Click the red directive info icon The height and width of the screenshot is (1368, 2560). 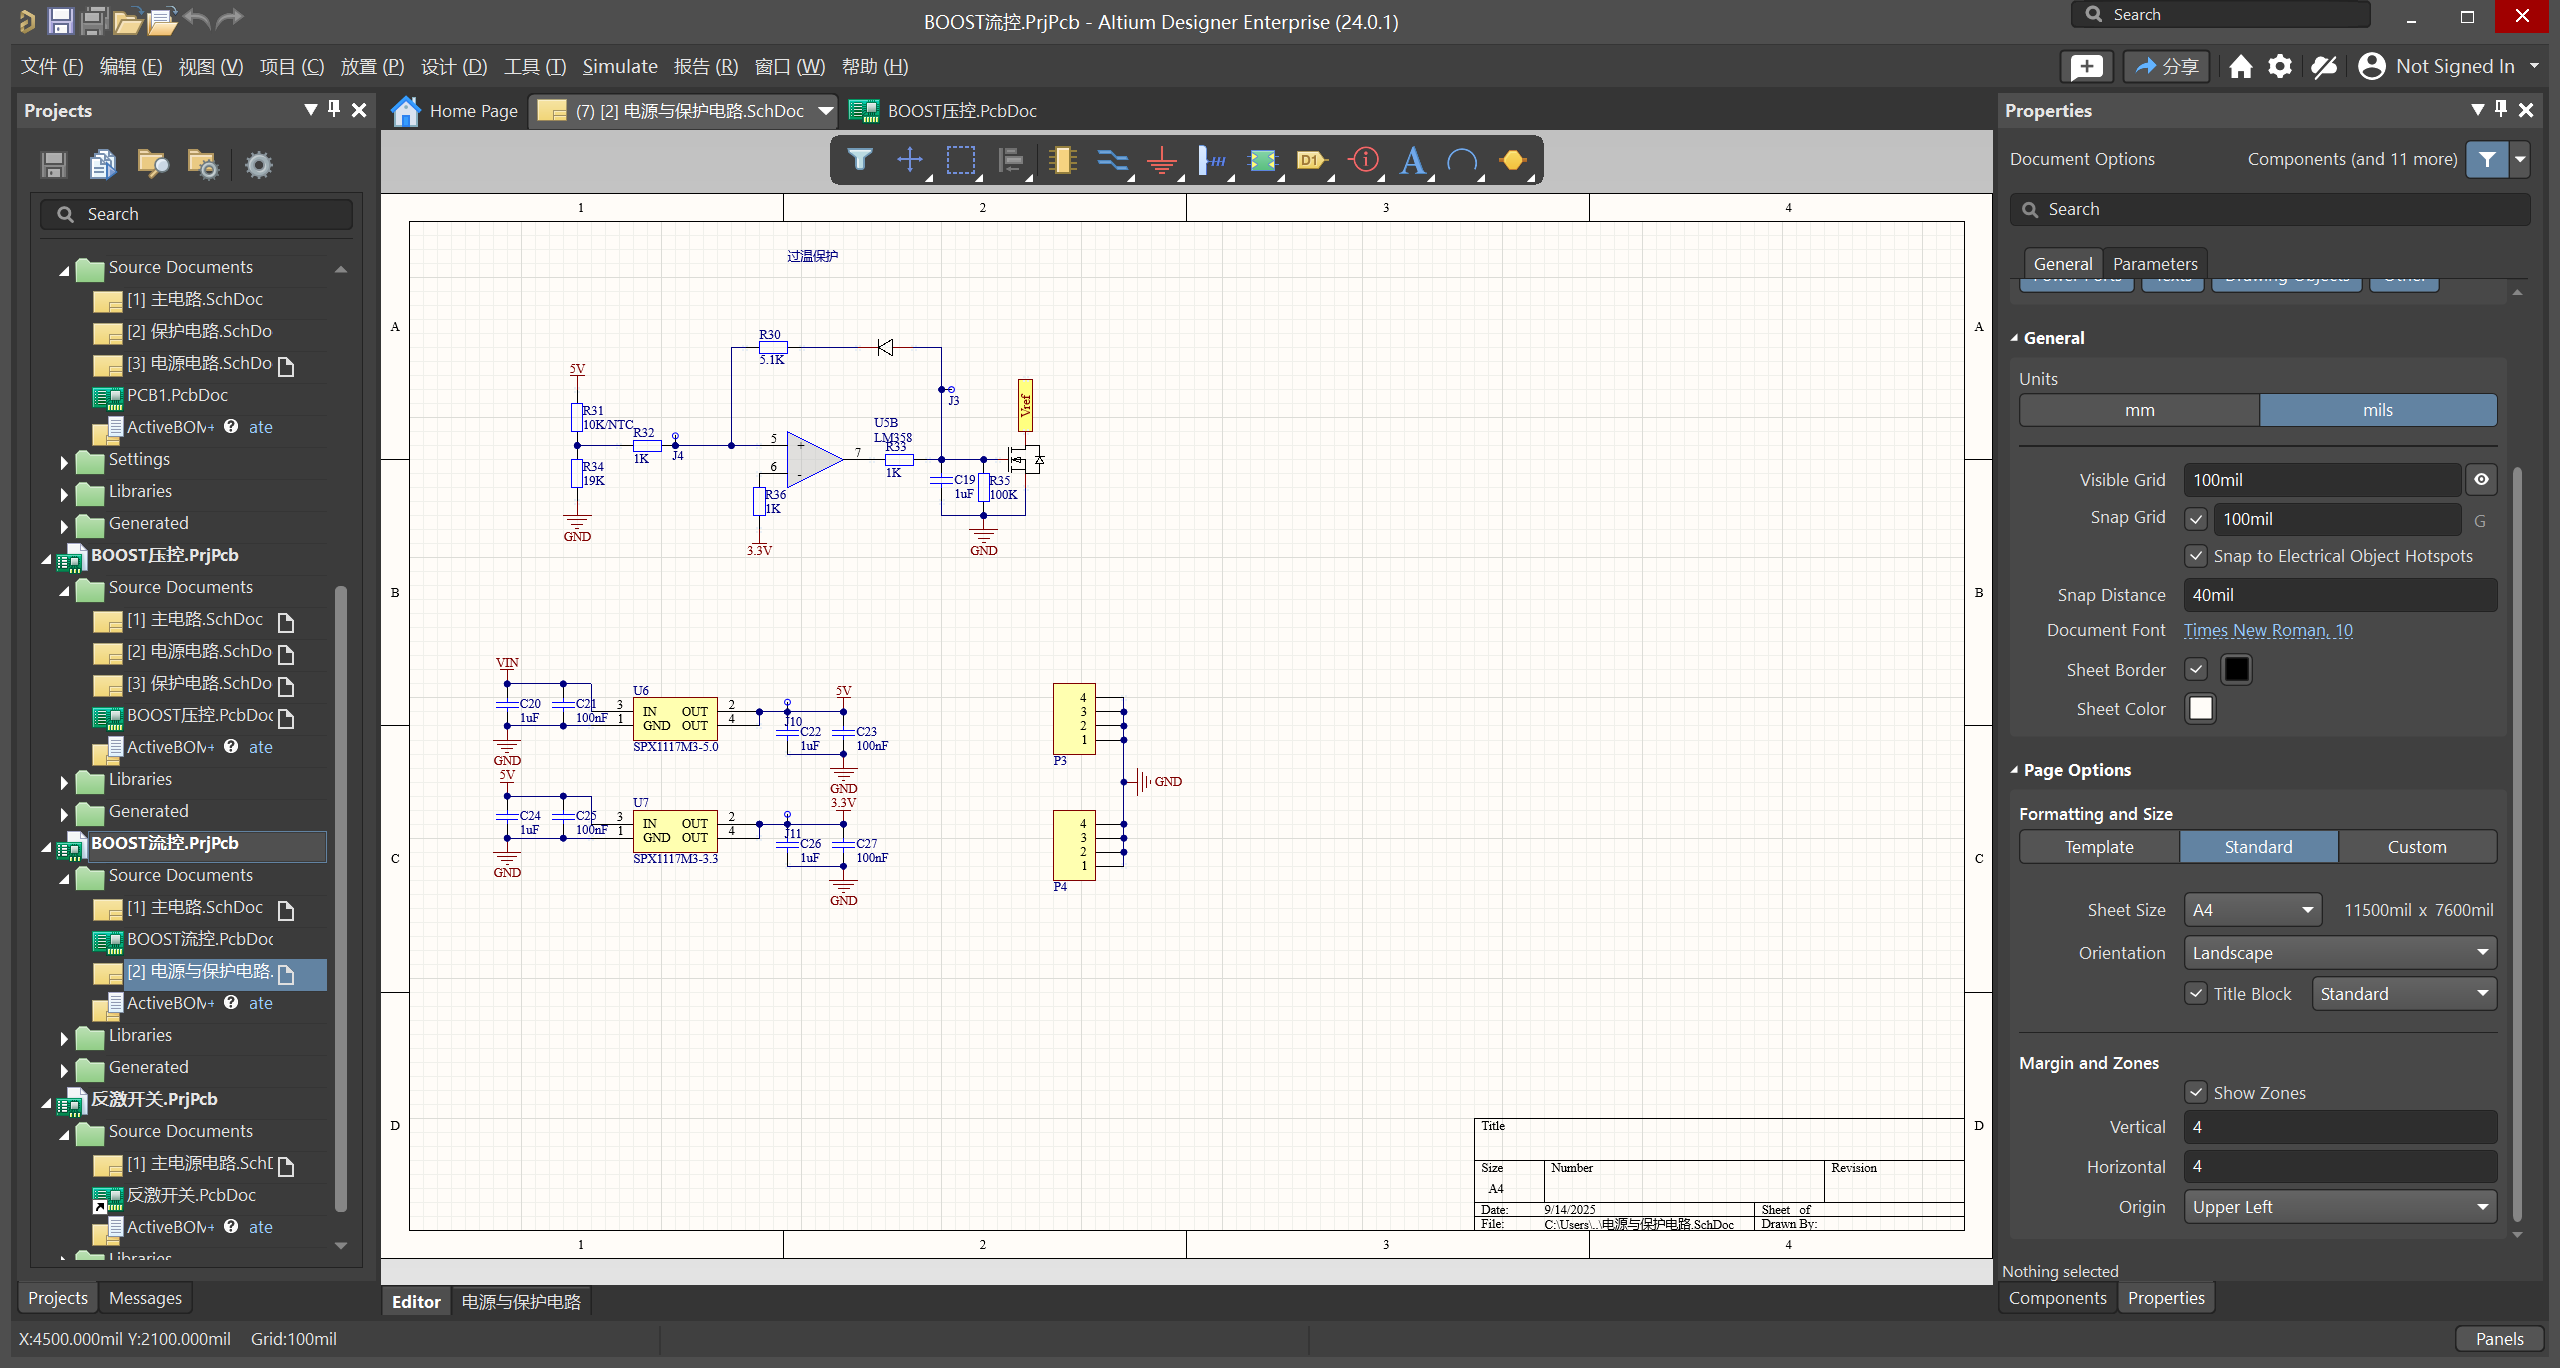[x=1364, y=160]
